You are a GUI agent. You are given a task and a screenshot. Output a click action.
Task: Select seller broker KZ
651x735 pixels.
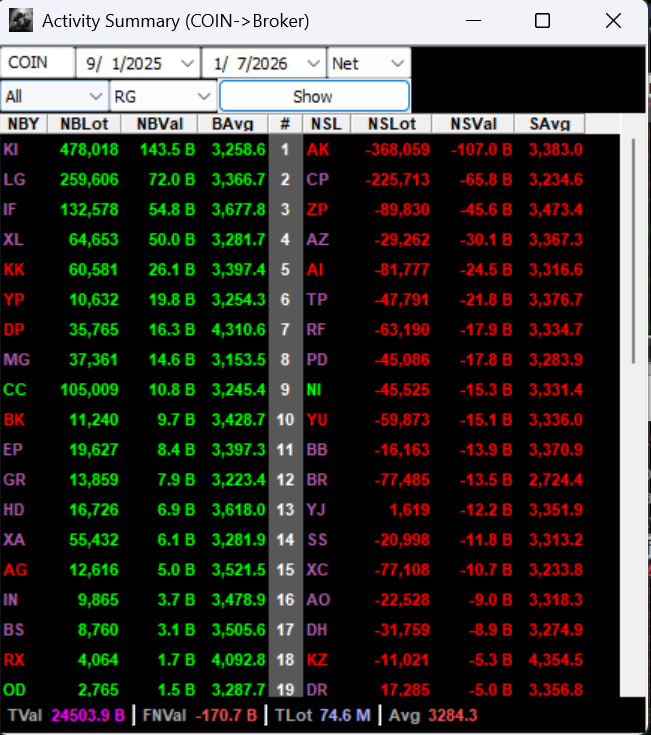point(317,660)
